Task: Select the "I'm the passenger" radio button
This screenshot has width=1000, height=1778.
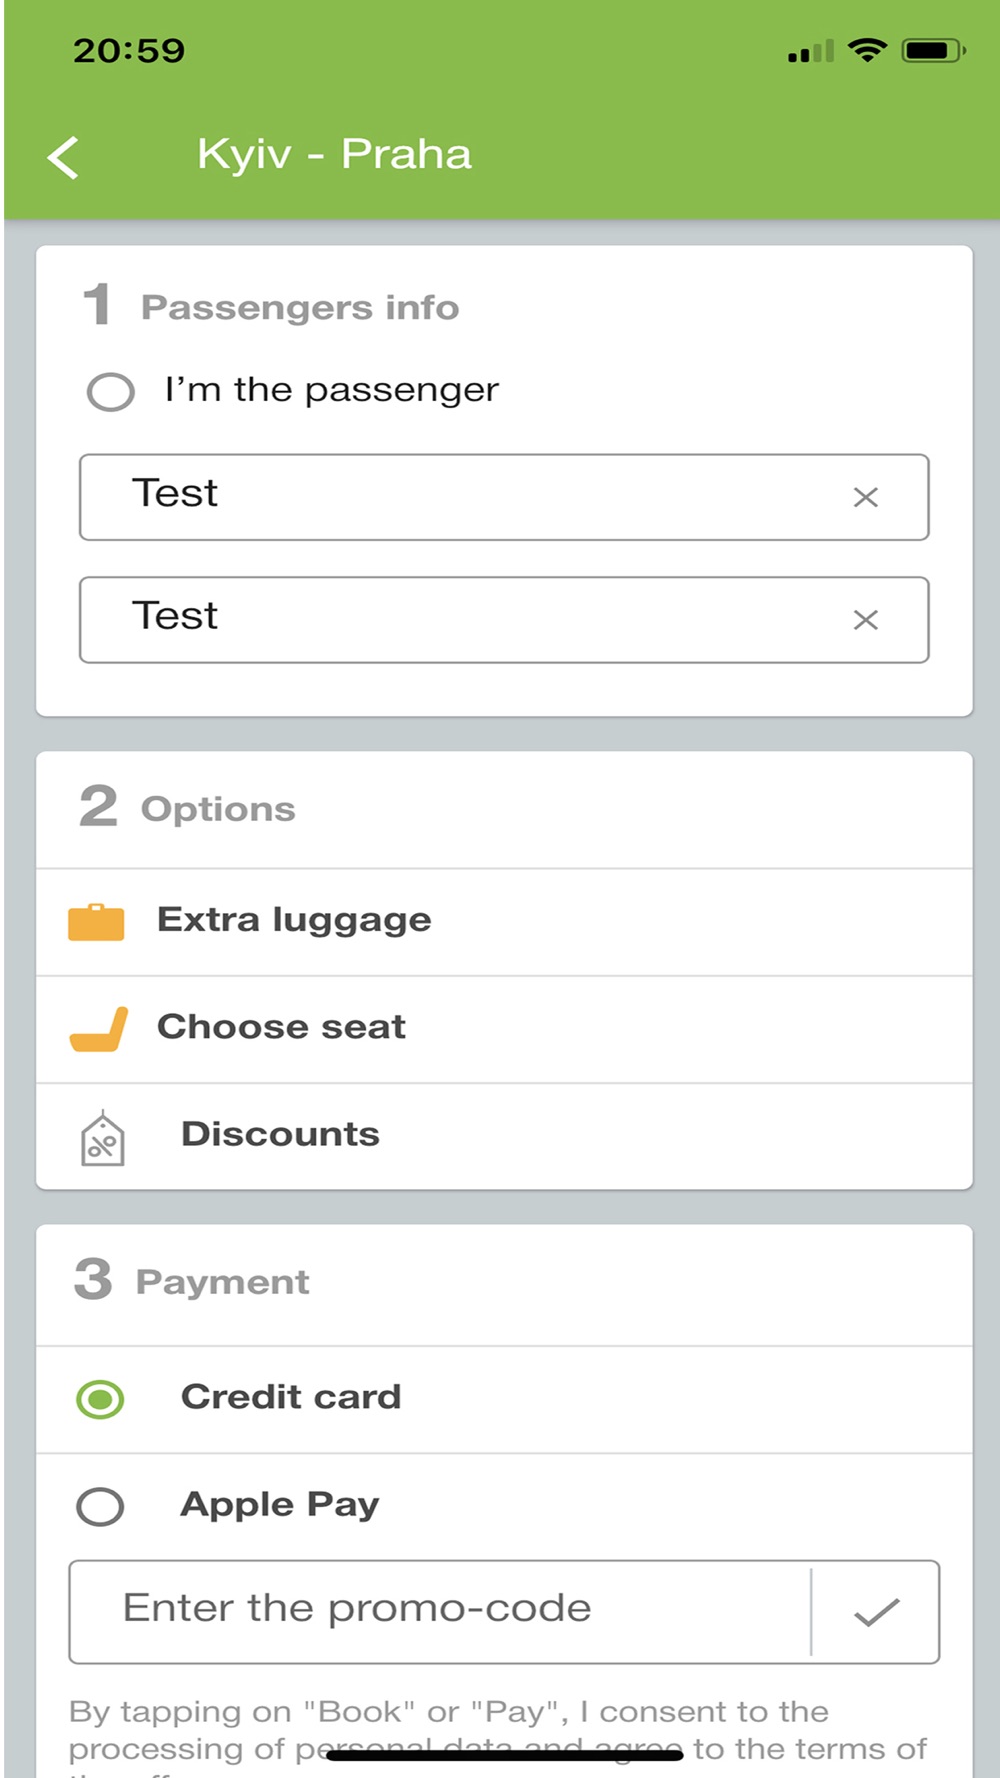Action: point(110,392)
